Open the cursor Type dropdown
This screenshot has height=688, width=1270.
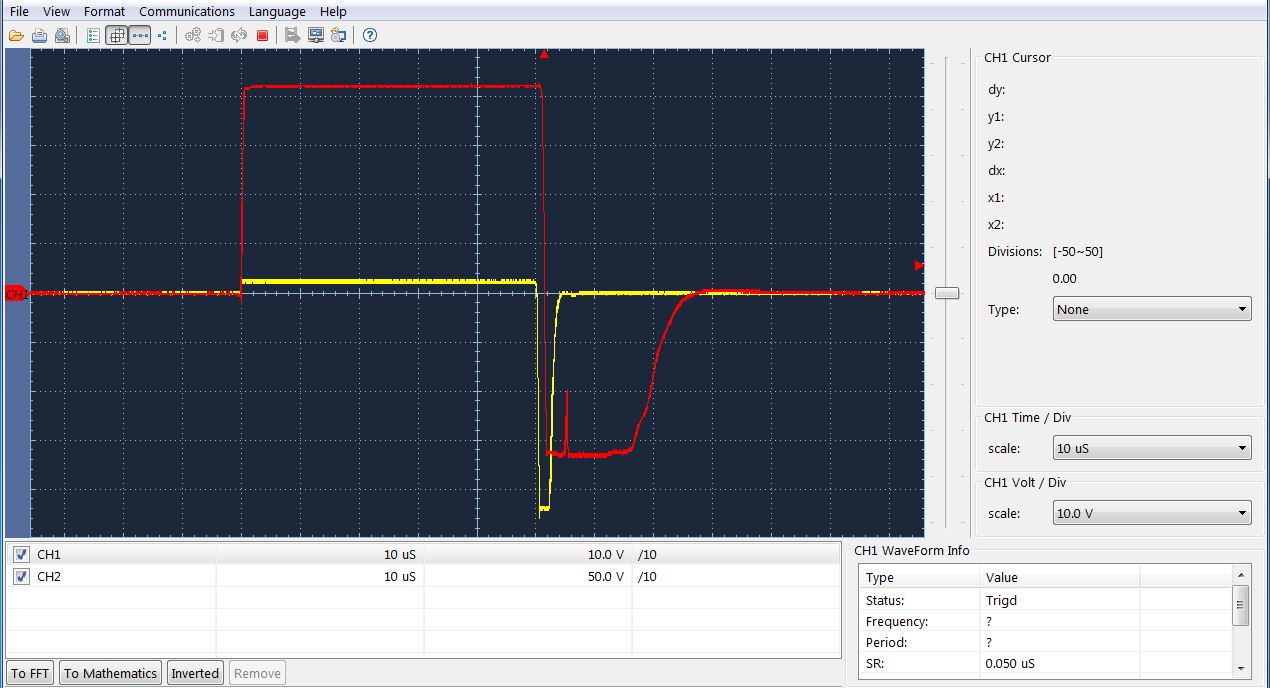1152,309
